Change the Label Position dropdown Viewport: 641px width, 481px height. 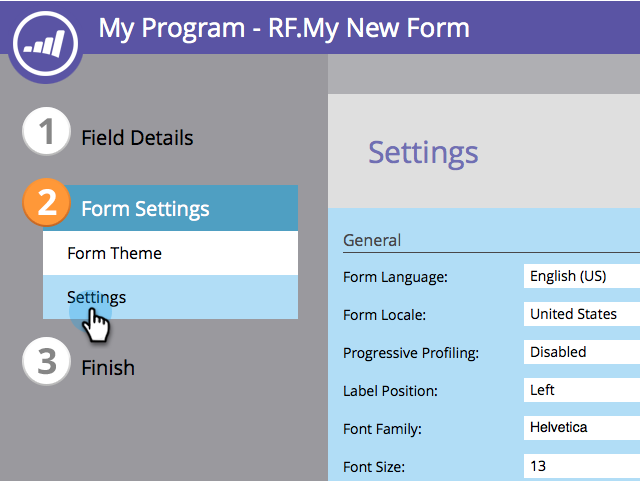582,390
